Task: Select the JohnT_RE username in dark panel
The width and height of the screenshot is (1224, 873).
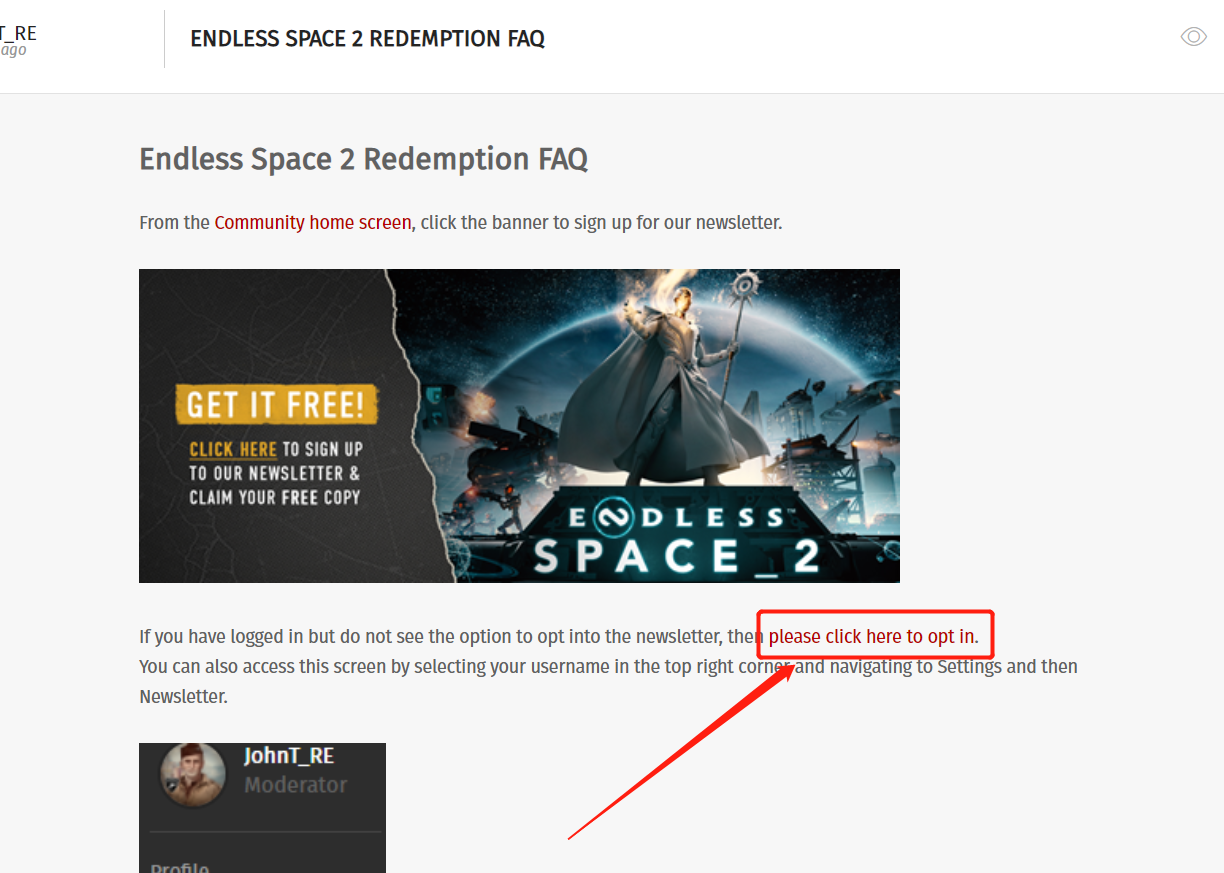Action: coord(289,756)
